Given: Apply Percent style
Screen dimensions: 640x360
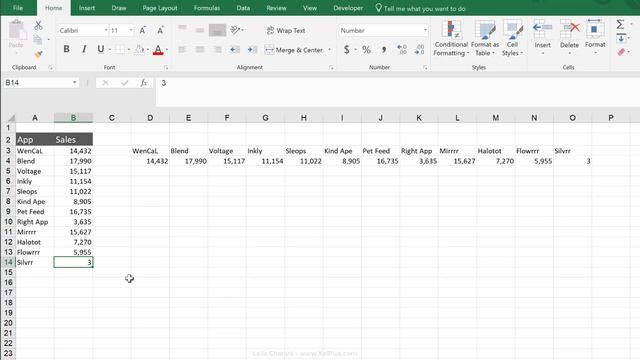Looking at the screenshot, I should pos(366,50).
